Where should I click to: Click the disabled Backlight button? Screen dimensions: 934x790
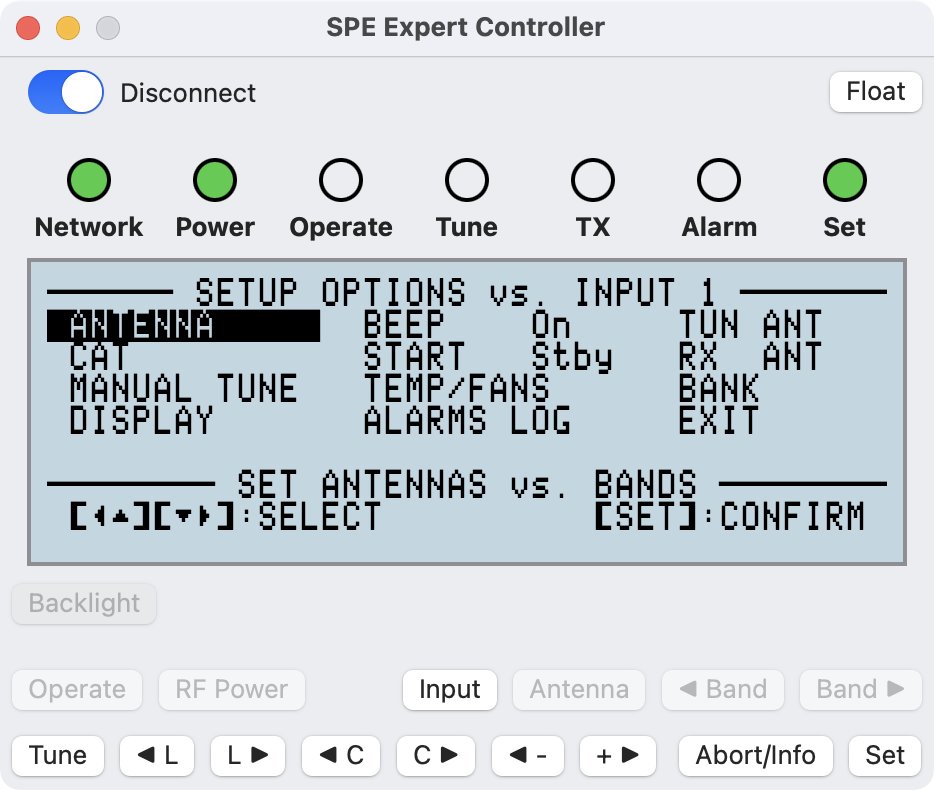point(84,604)
